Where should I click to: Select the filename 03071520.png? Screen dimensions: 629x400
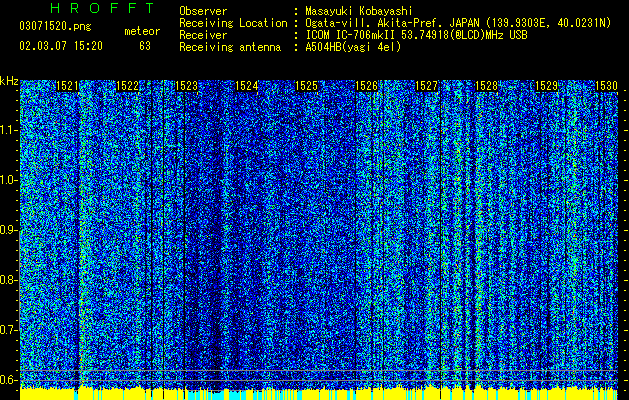click(x=55, y=27)
